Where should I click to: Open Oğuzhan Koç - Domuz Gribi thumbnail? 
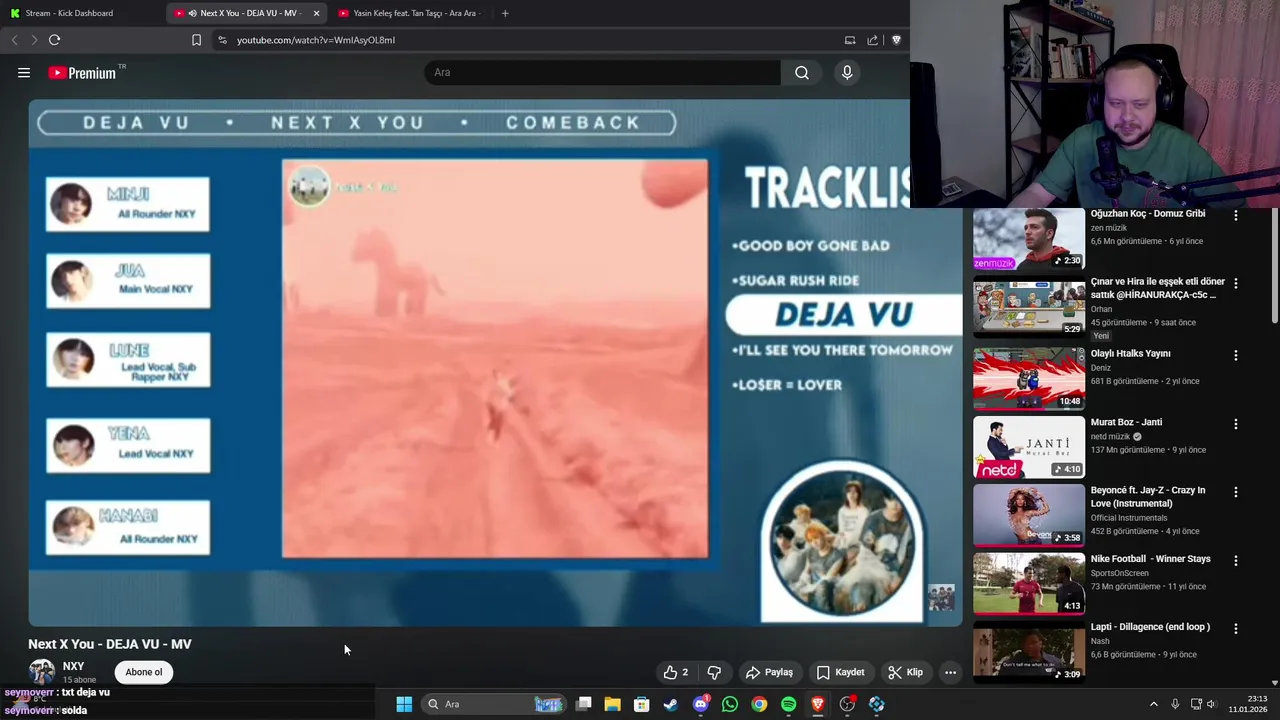pyautogui.click(x=1029, y=240)
